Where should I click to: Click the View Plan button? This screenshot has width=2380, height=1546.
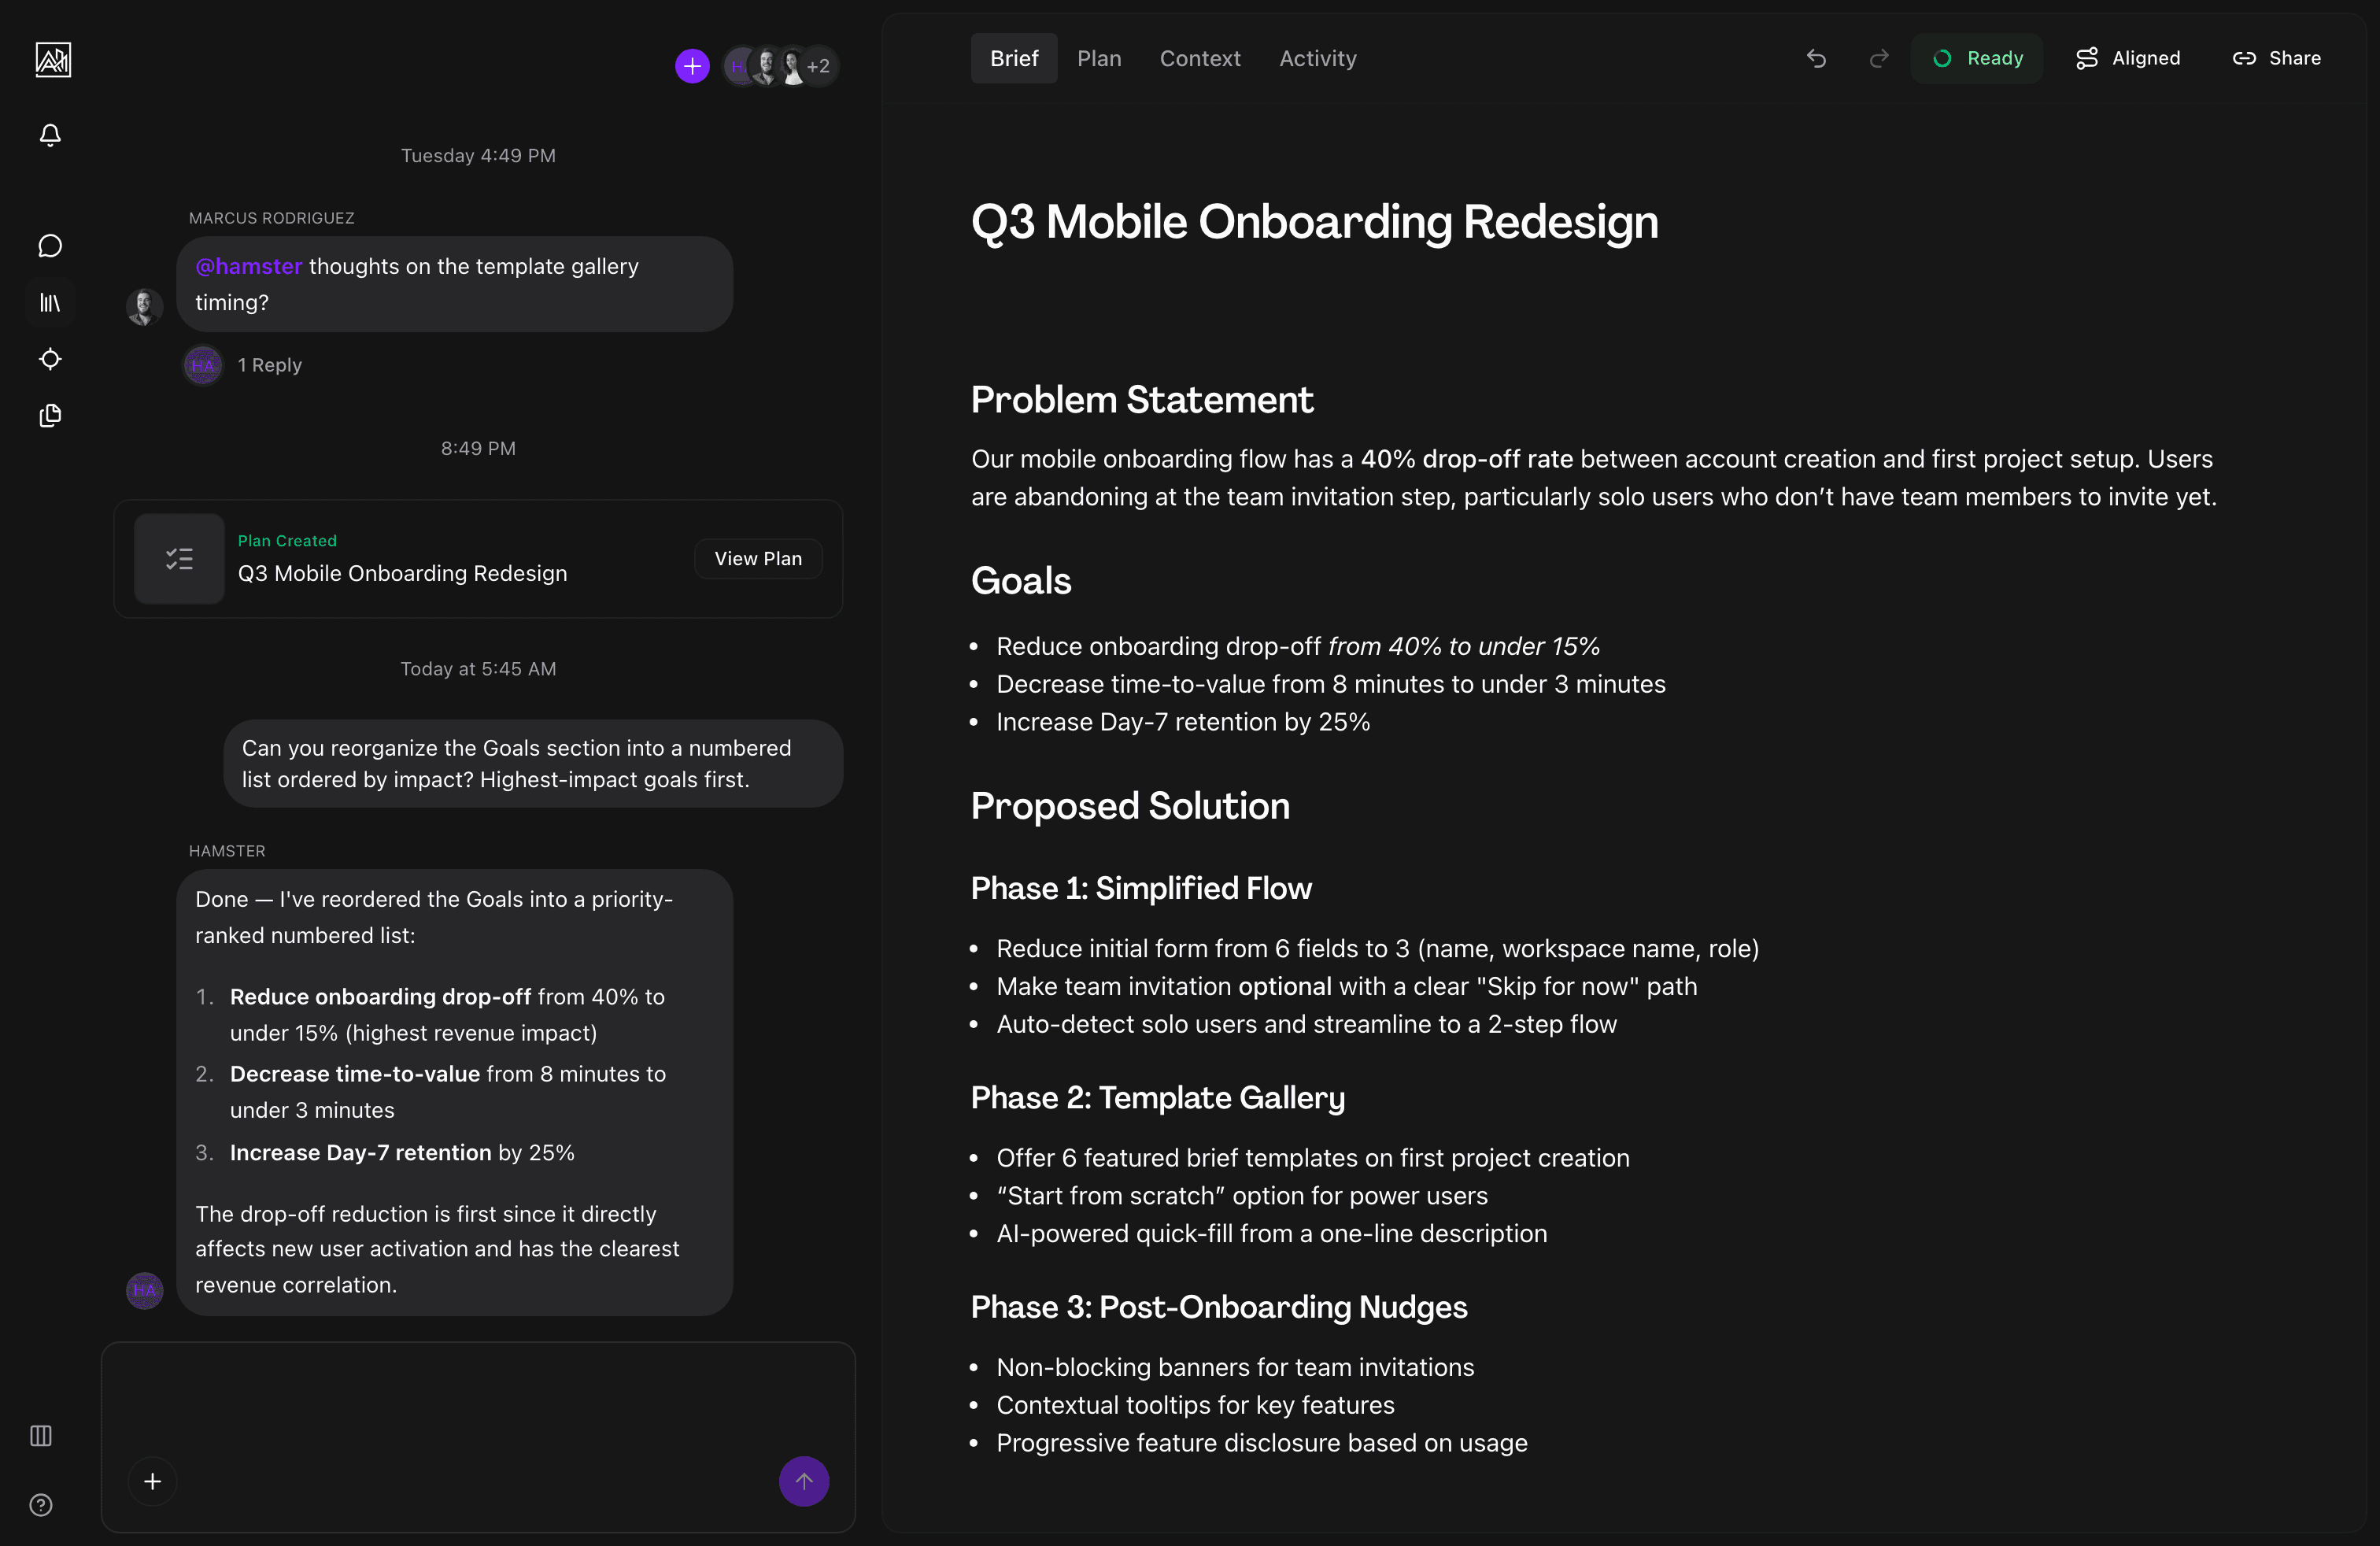[758, 559]
